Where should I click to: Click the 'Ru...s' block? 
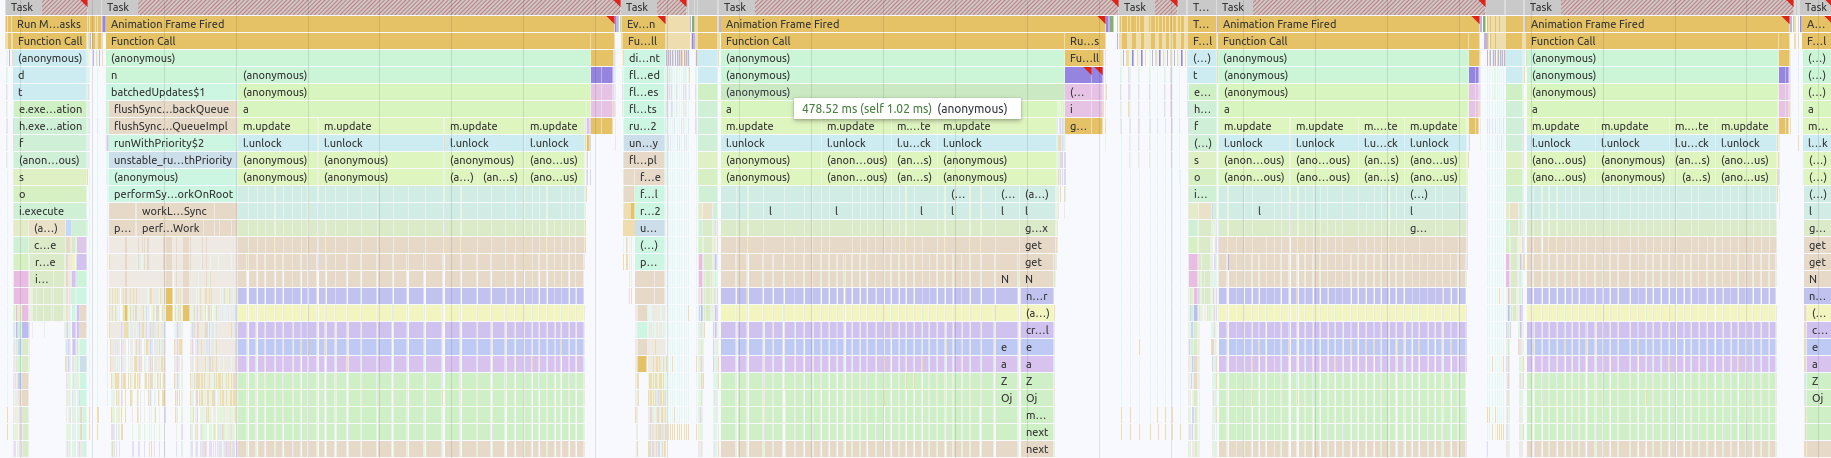point(1084,41)
